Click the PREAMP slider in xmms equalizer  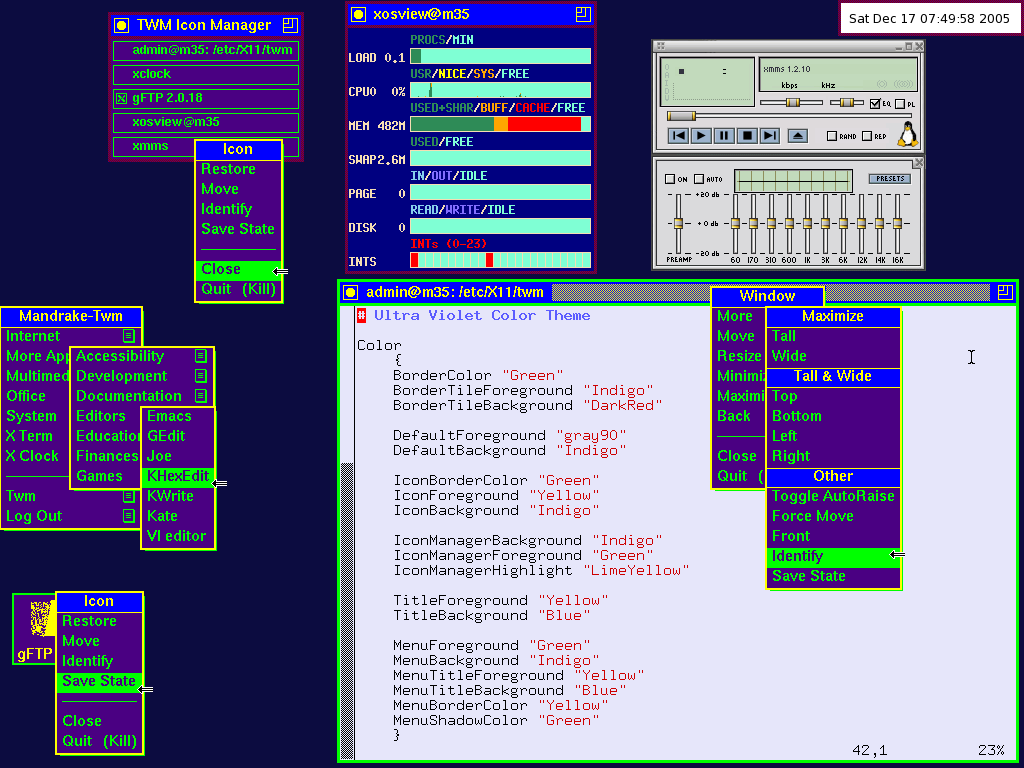(x=679, y=224)
